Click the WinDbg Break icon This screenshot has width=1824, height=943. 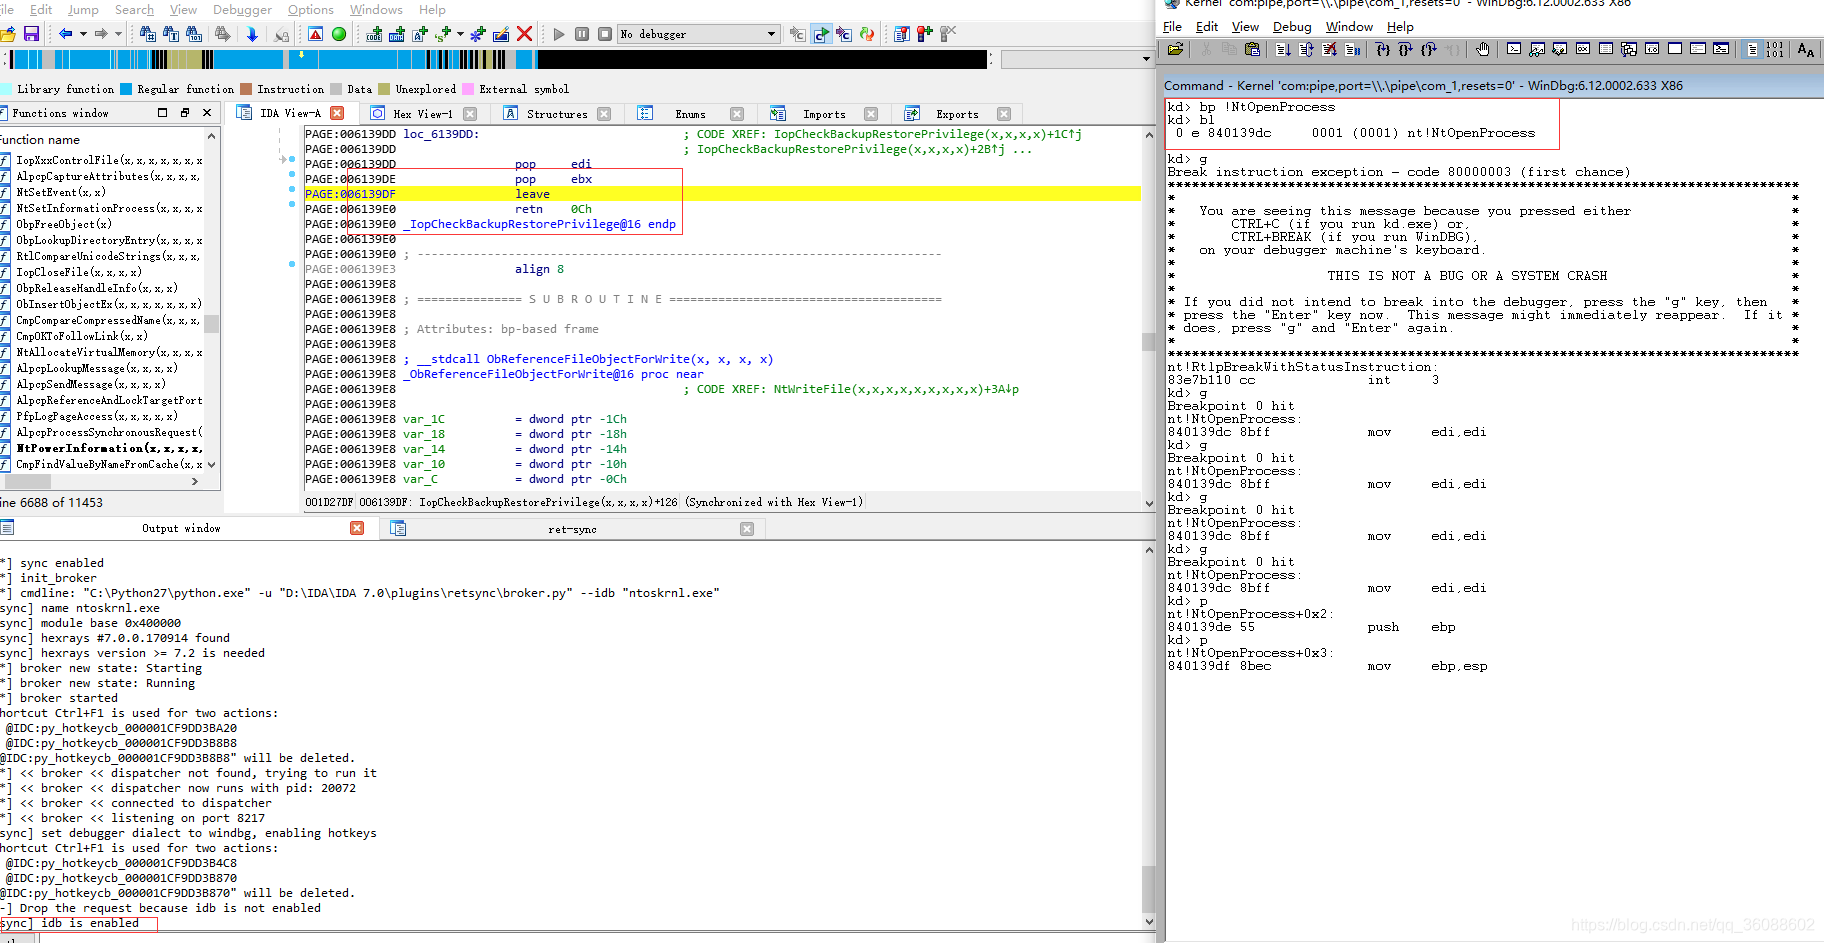pos(1352,49)
